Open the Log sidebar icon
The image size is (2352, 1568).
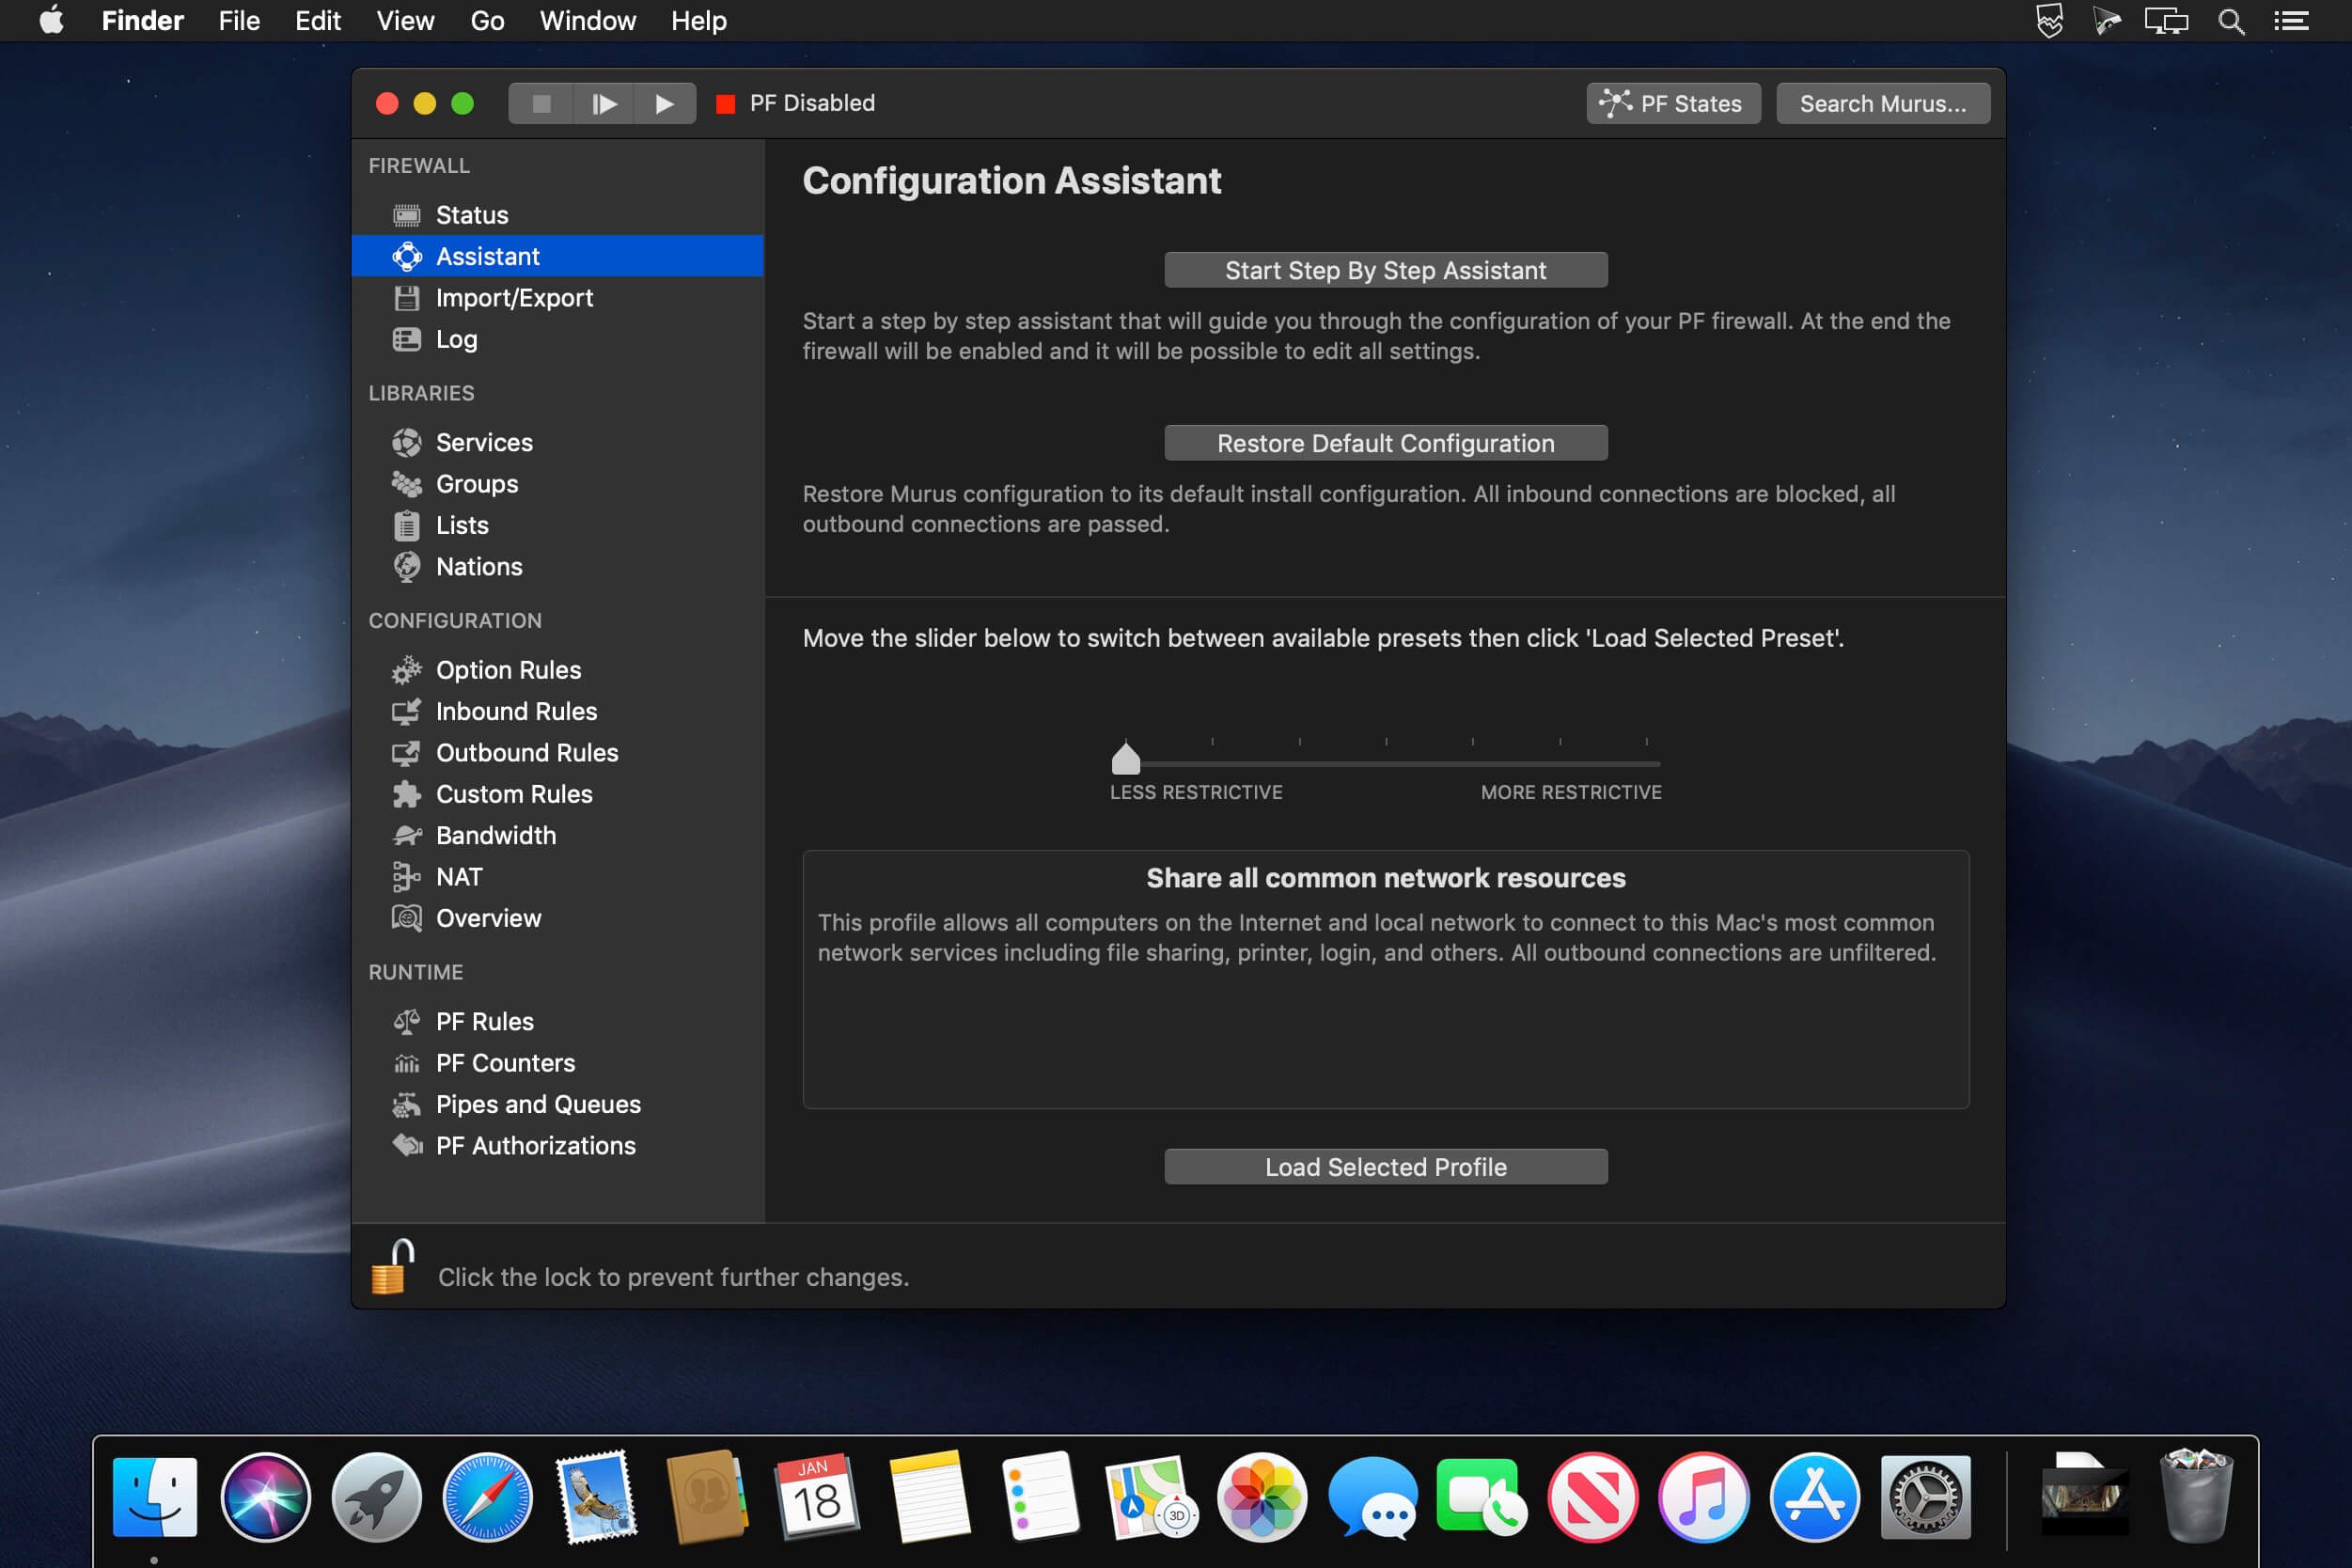pyautogui.click(x=406, y=339)
